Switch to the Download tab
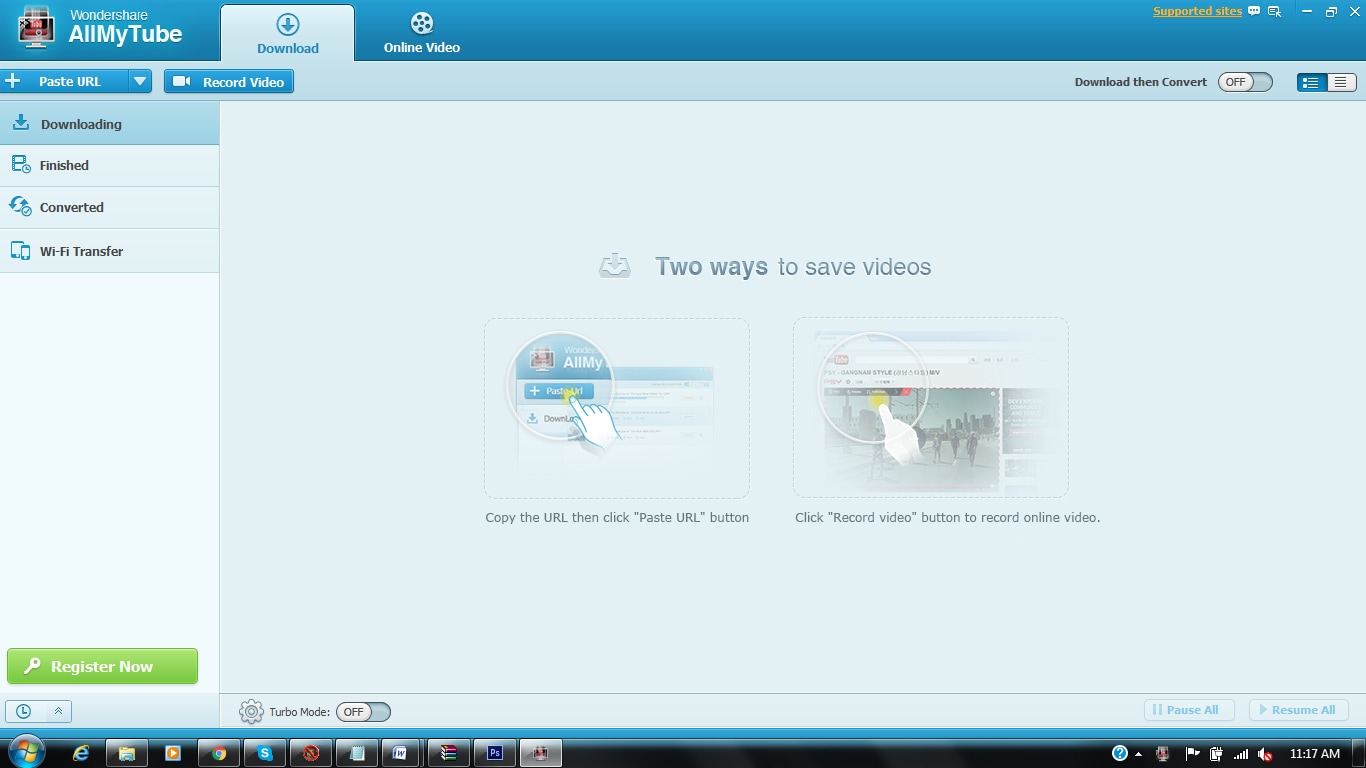 (288, 33)
